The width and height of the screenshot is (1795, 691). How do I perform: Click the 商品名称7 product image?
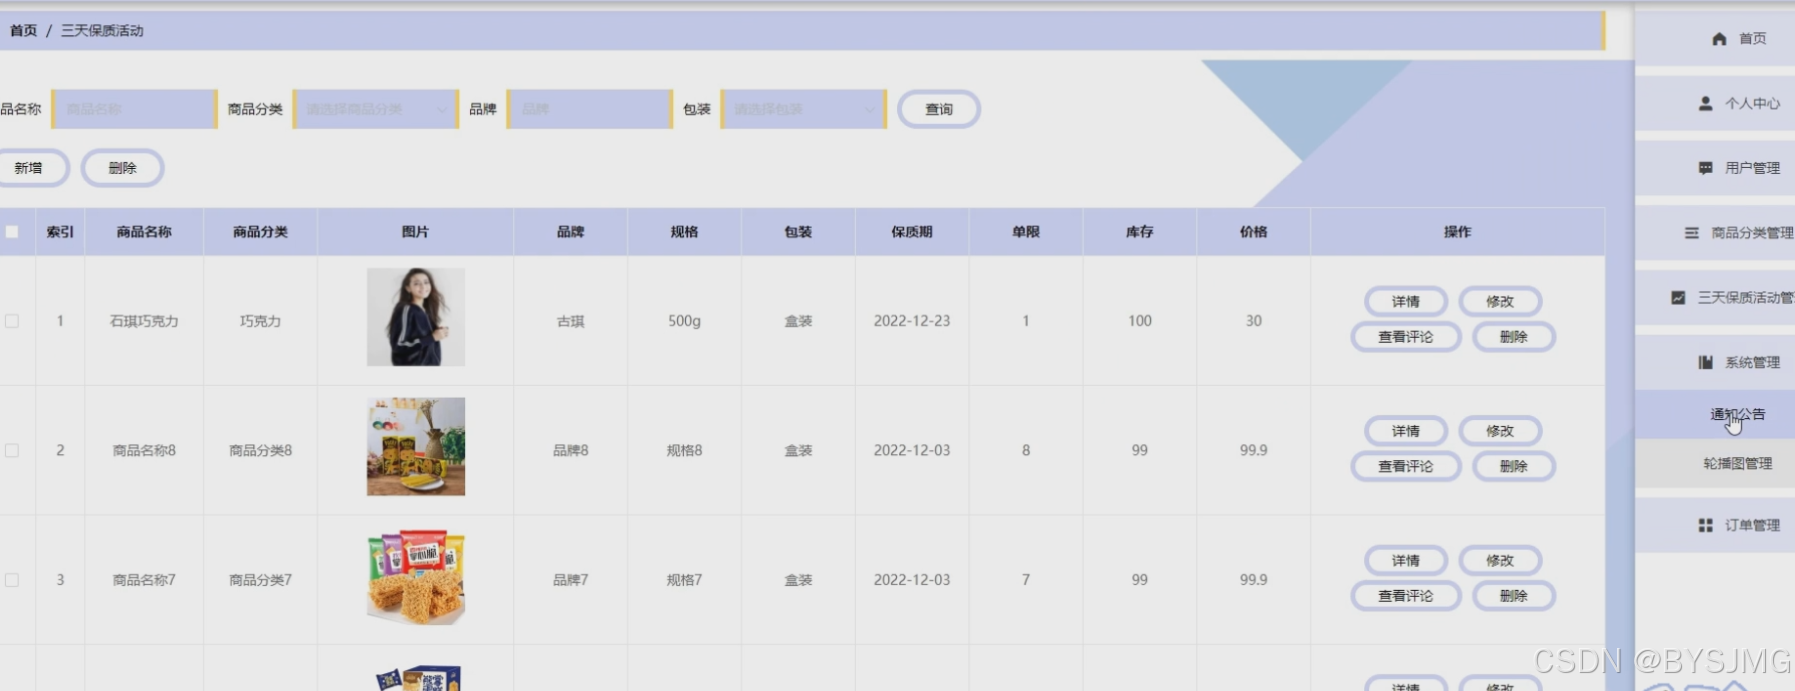pos(416,577)
